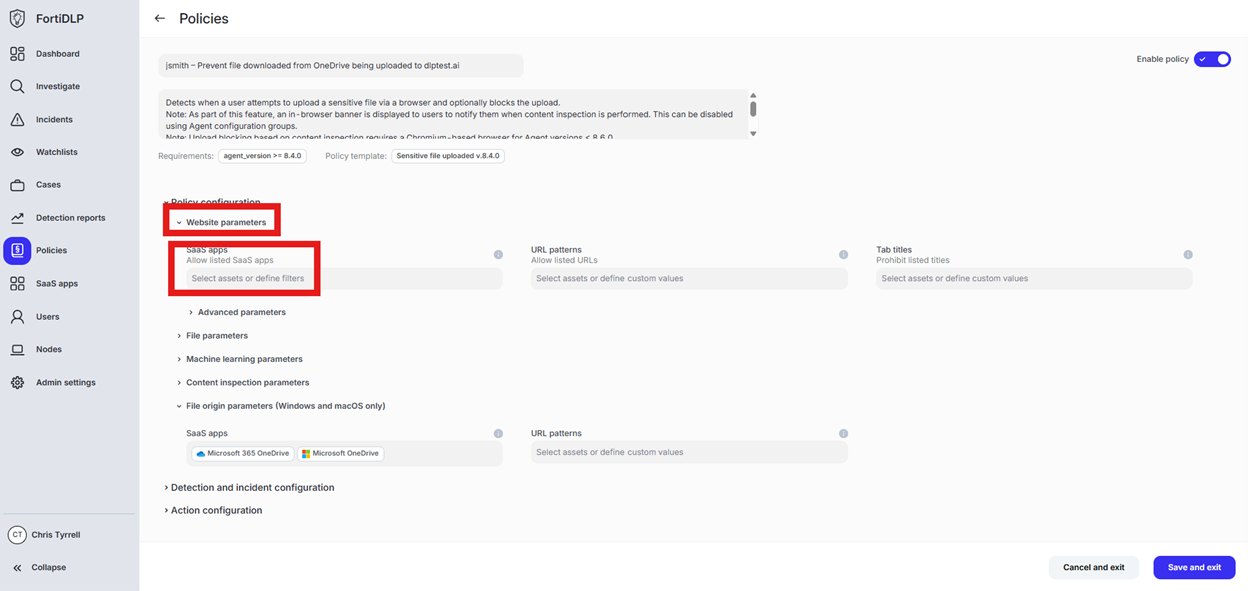Click the Allow listed SaaS apps field
Image resolution: width=1248 pixels, height=591 pixels.
(x=344, y=279)
